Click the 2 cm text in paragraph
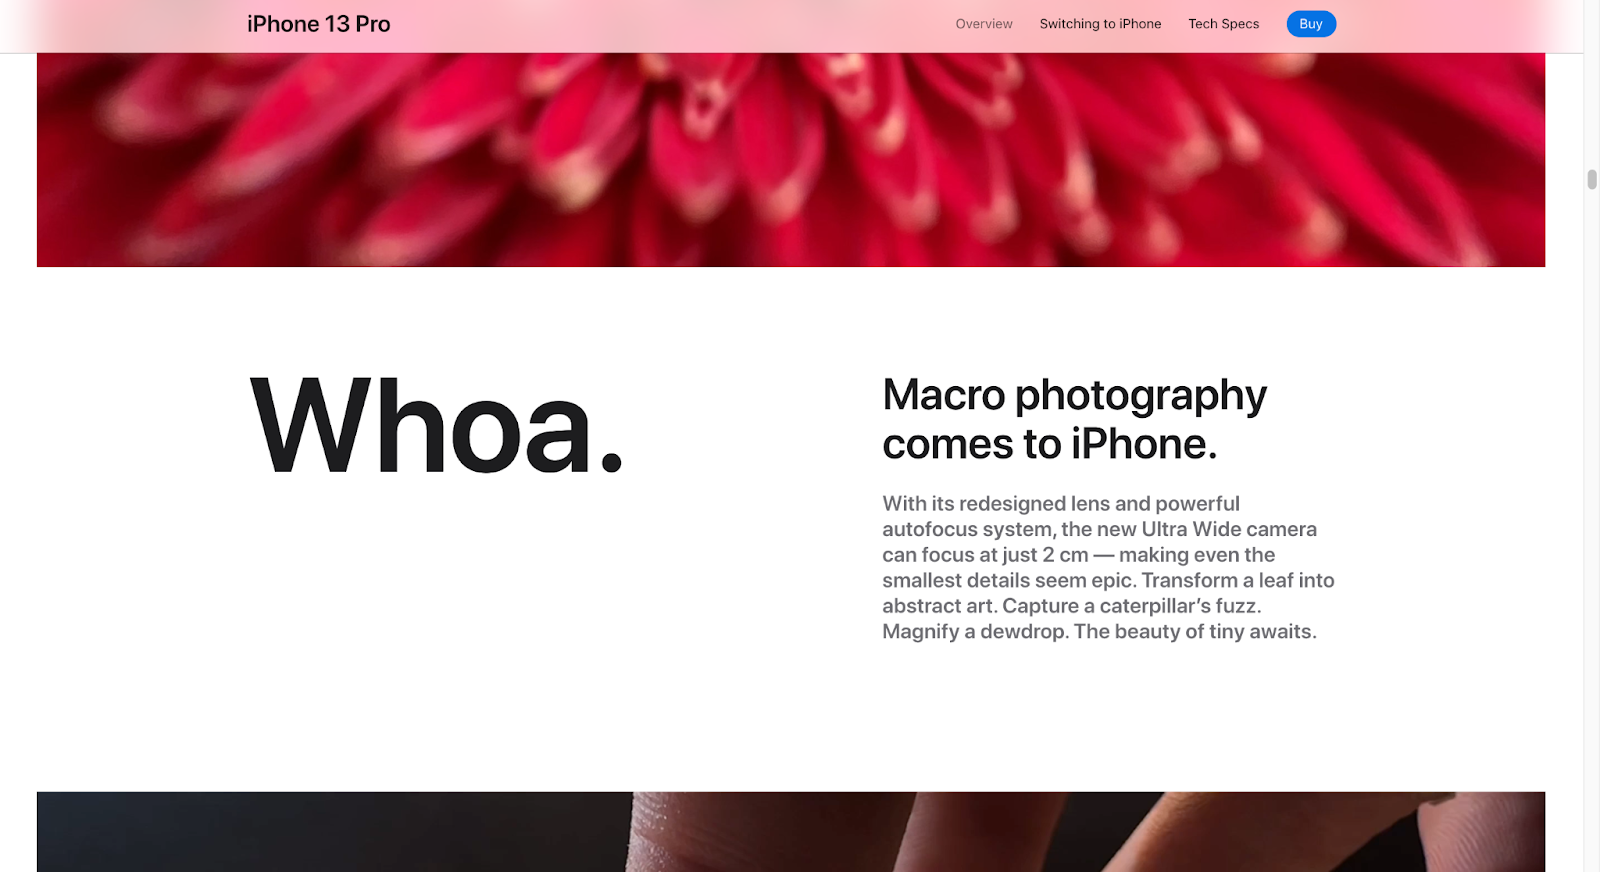Viewport: 1600px width, 872px height. 1065,555
